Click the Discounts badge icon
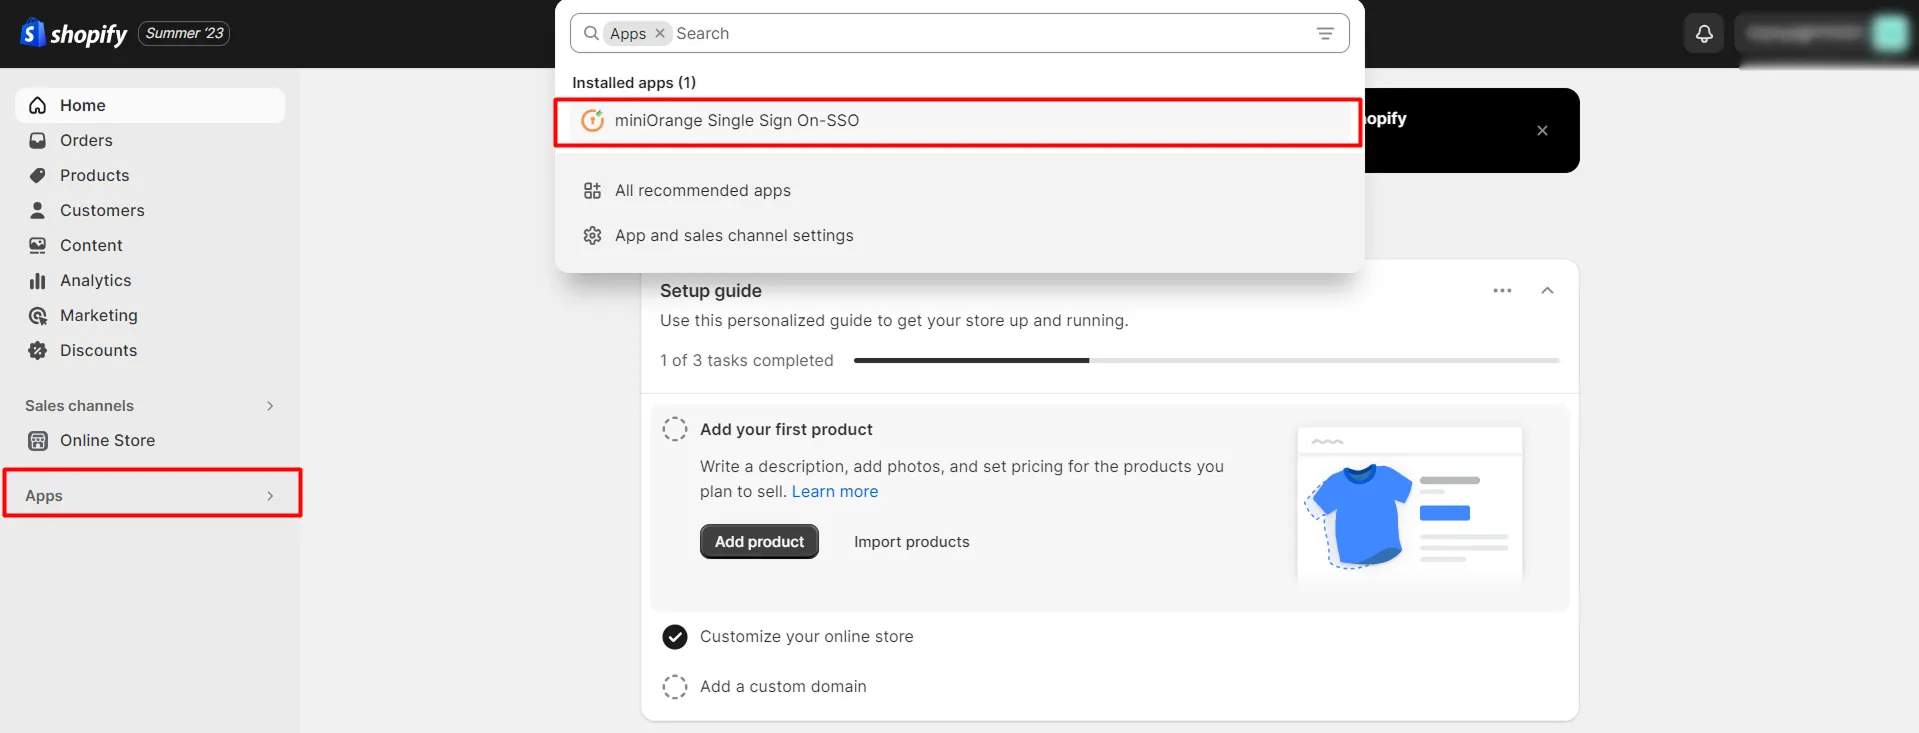This screenshot has width=1919, height=733. (x=38, y=350)
